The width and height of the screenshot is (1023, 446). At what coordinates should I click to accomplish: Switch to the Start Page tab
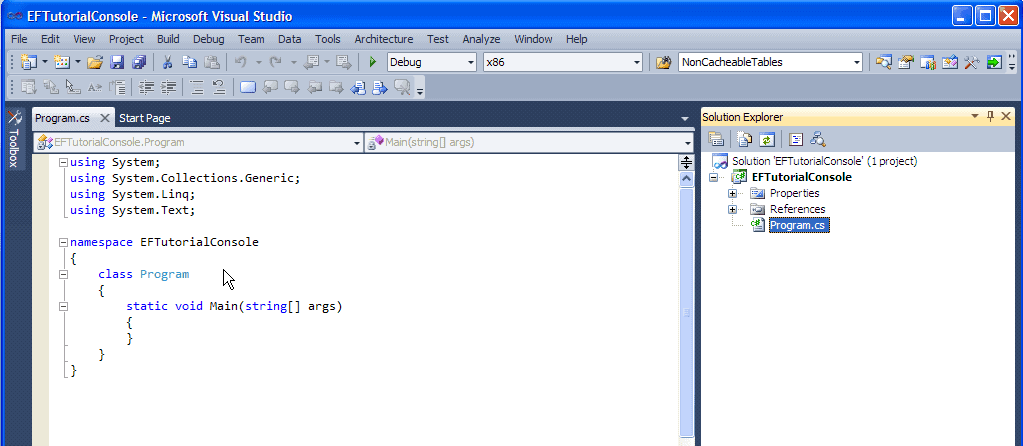tap(144, 118)
